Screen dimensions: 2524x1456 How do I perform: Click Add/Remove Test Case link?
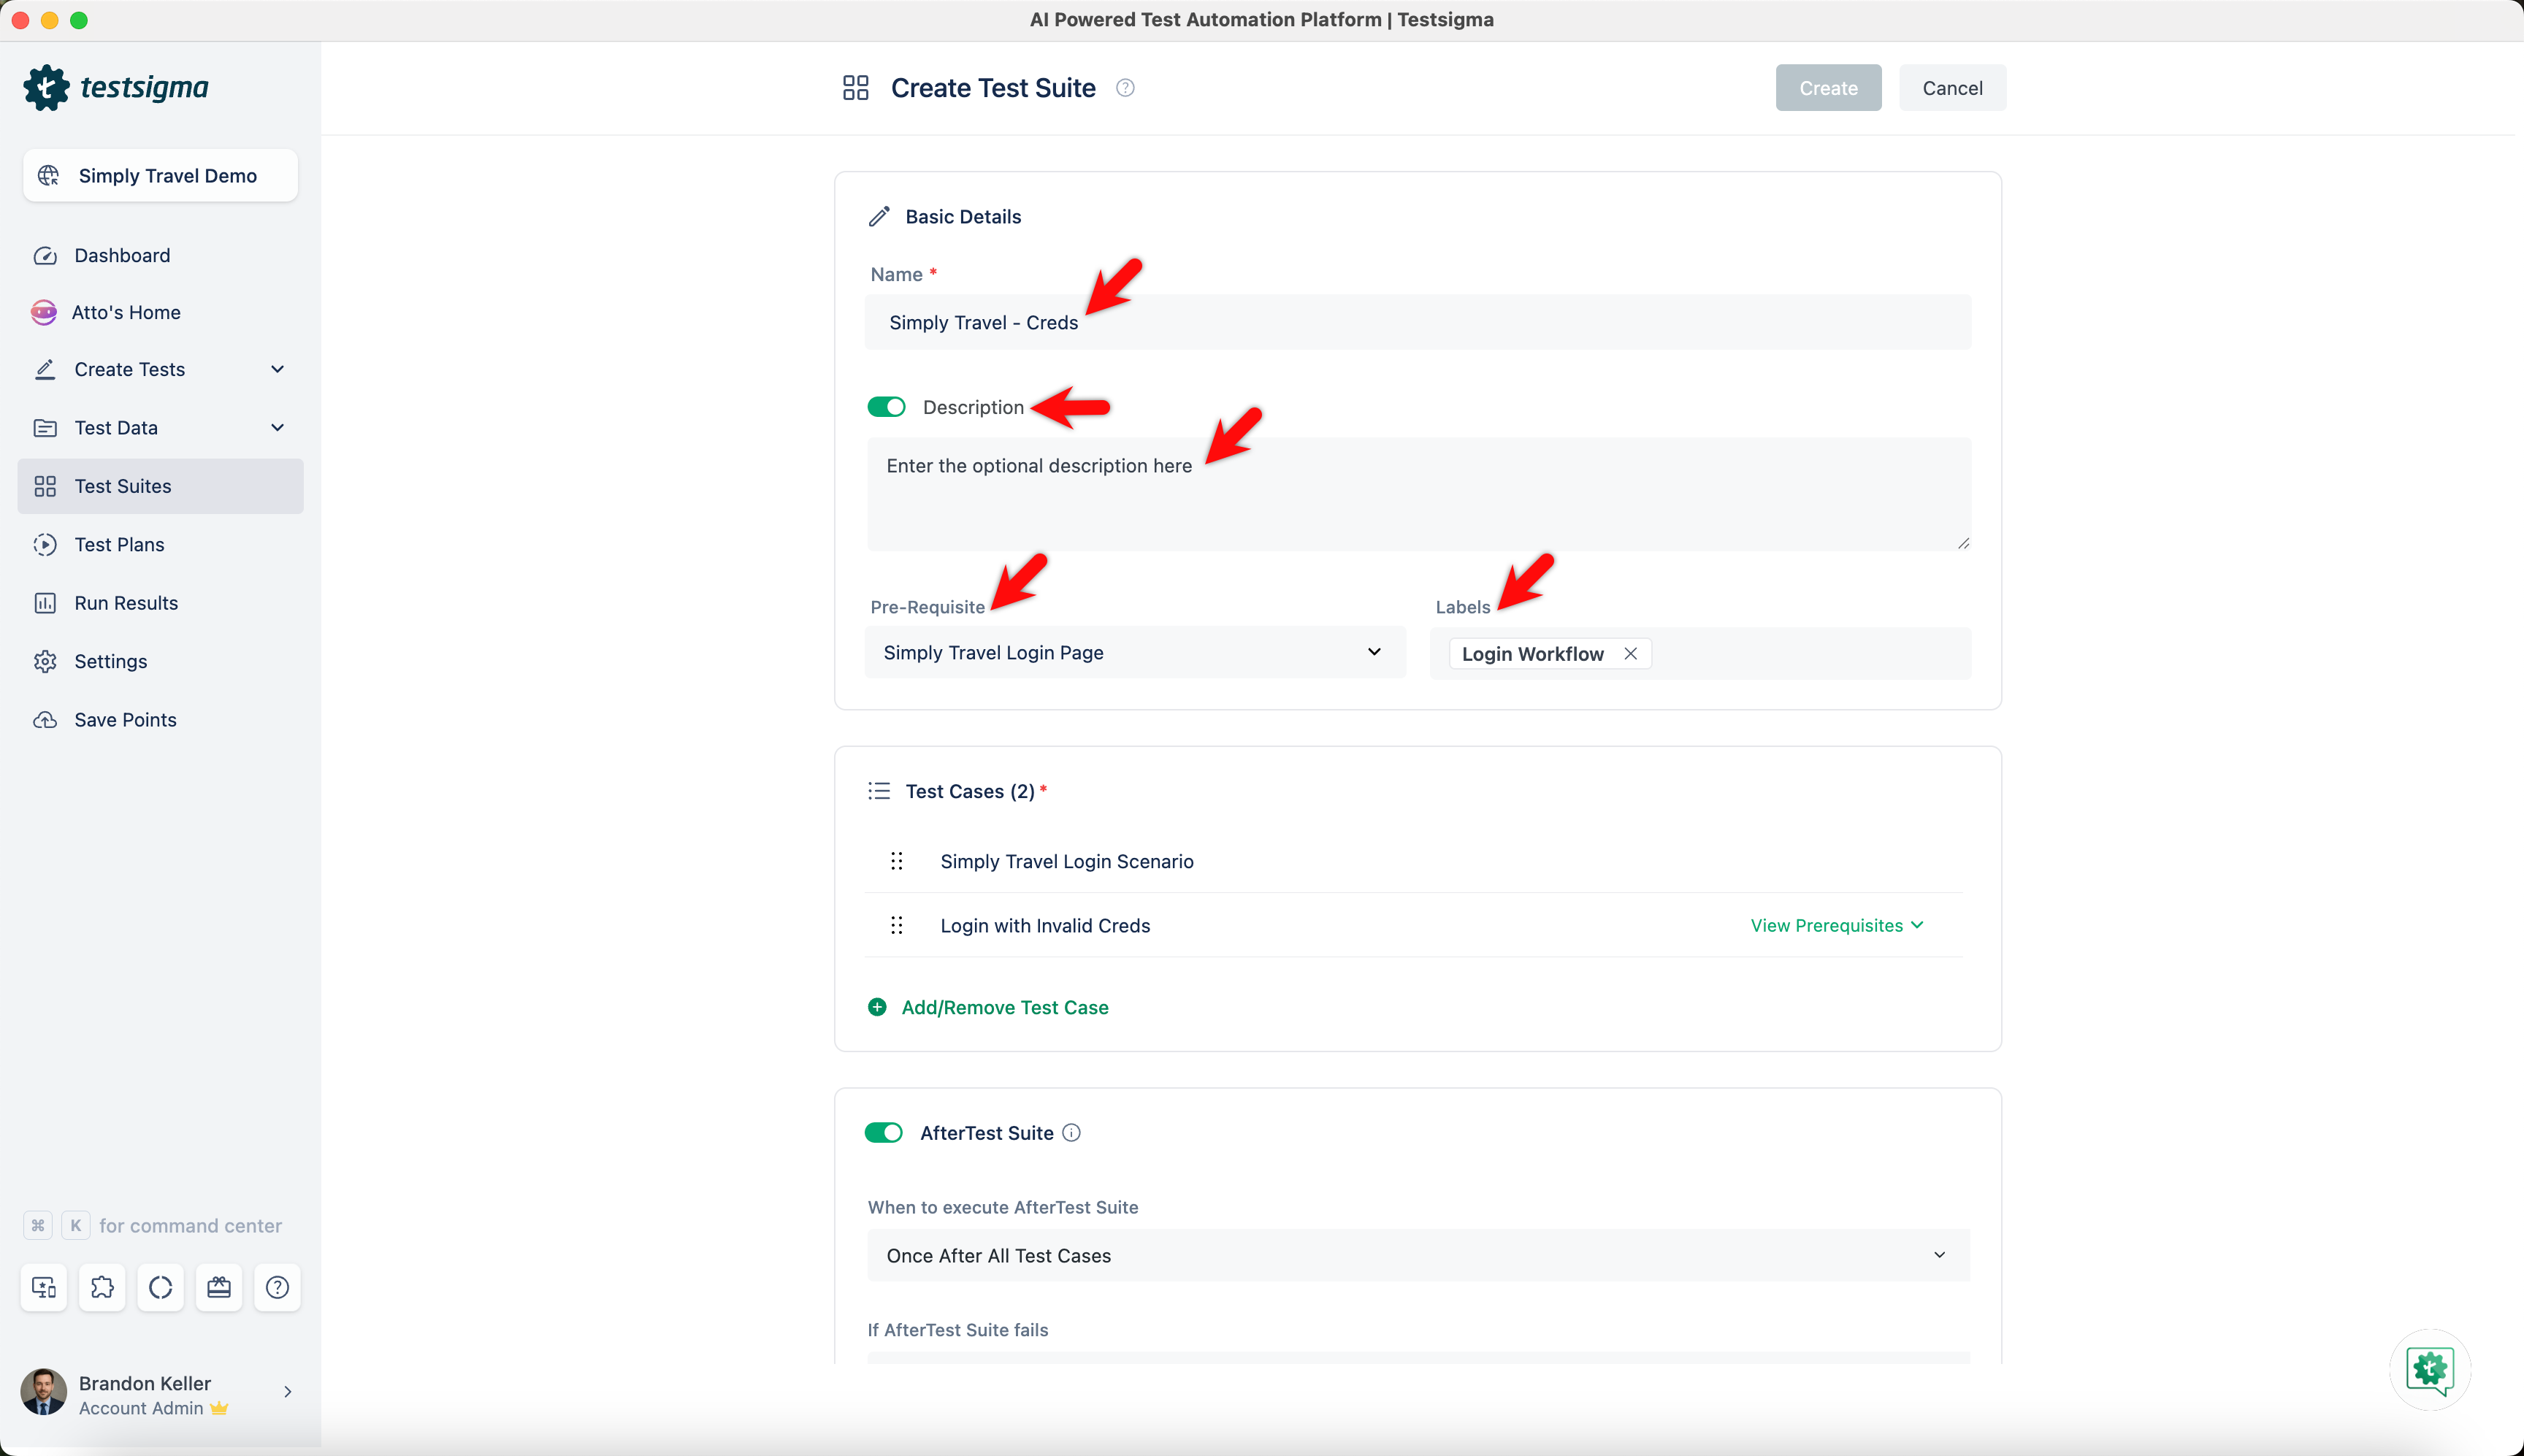point(1004,1008)
